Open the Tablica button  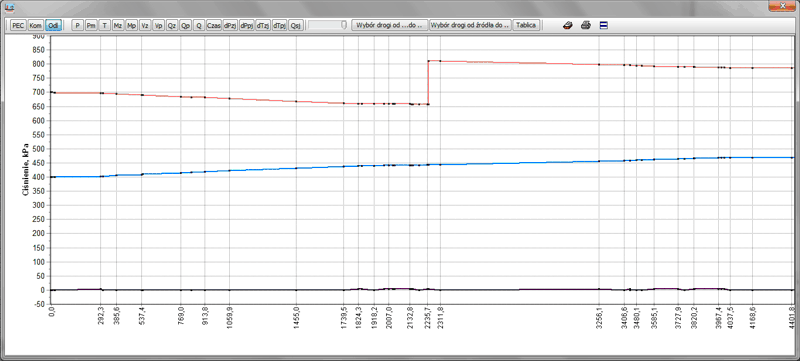point(526,25)
